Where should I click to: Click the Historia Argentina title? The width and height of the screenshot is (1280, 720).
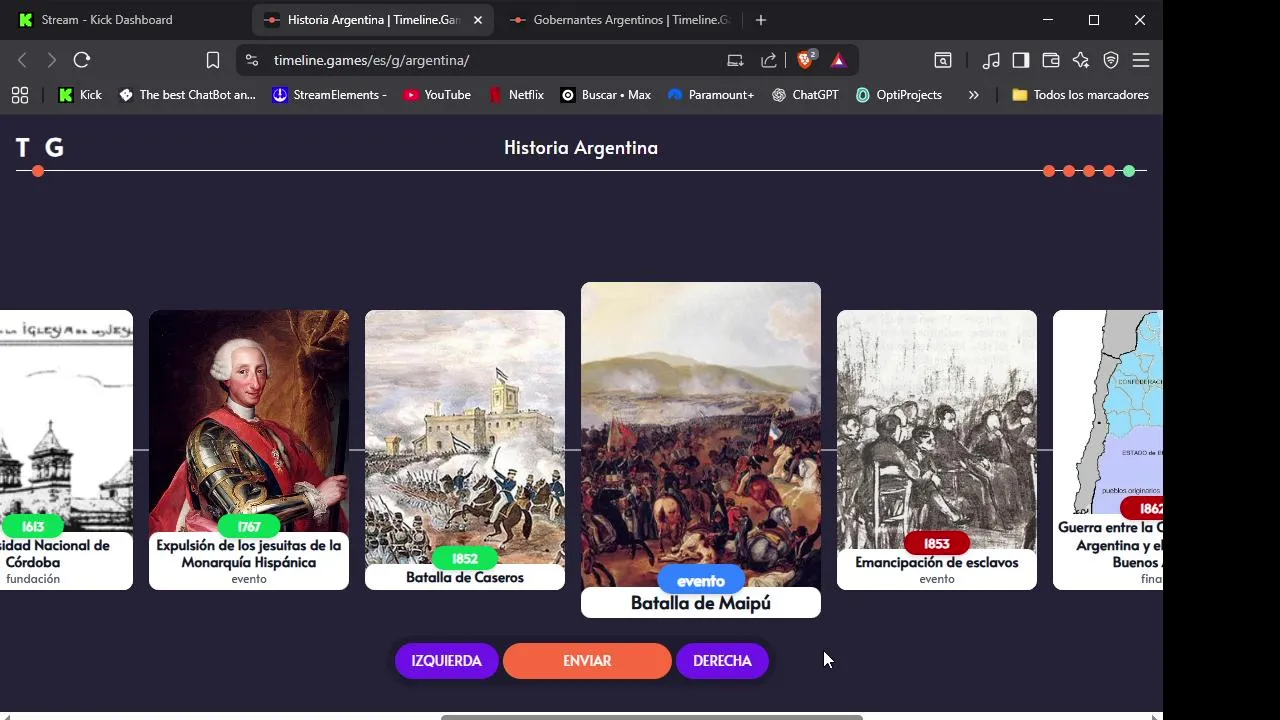[581, 148]
